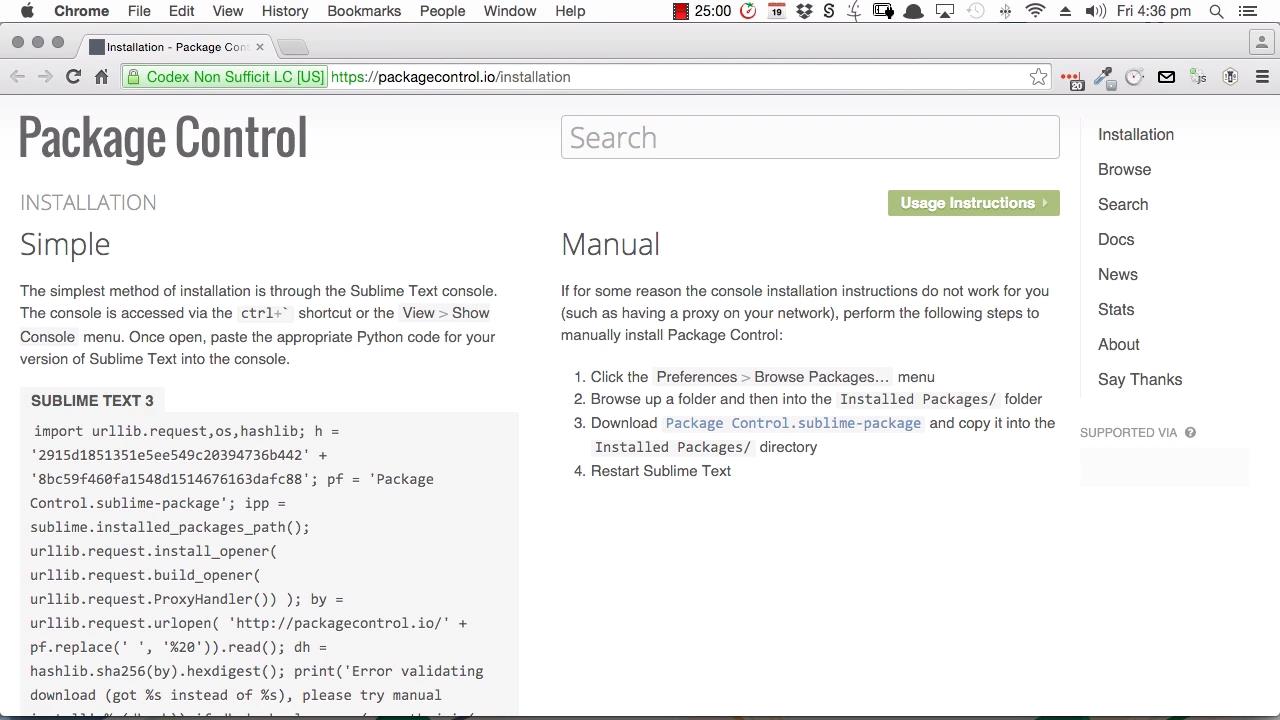Open the History menu
The image size is (1280, 720).
click(x=285, y=11)
